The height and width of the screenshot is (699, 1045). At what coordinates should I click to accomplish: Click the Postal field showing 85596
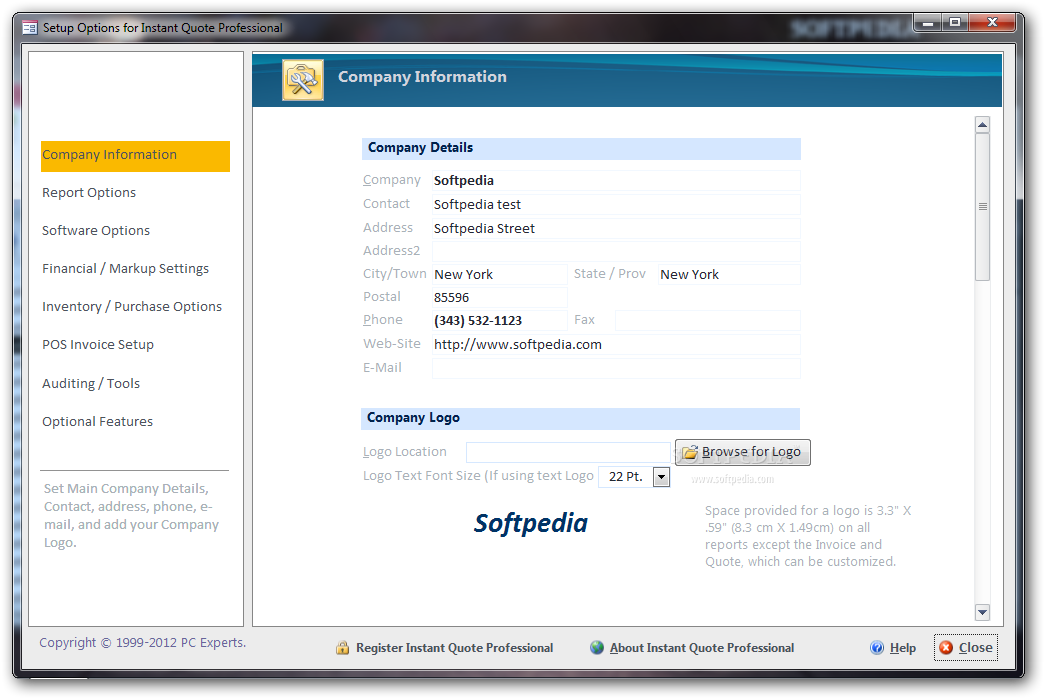coord(500,297)
